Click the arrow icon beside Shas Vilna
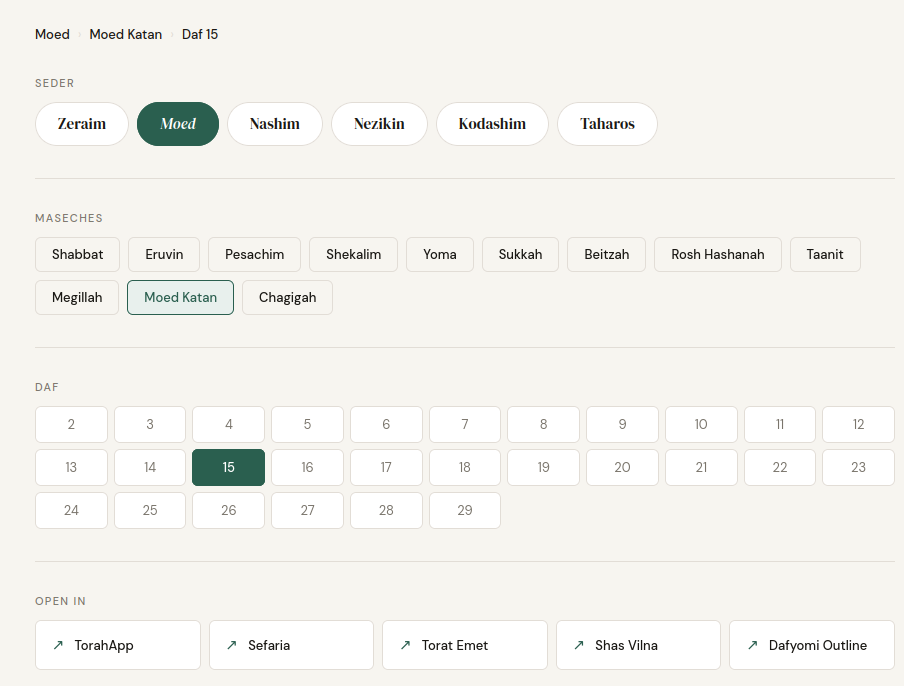The height and width of the screenshot is (686, 904). pyautogui.click(x=580, y=645)
